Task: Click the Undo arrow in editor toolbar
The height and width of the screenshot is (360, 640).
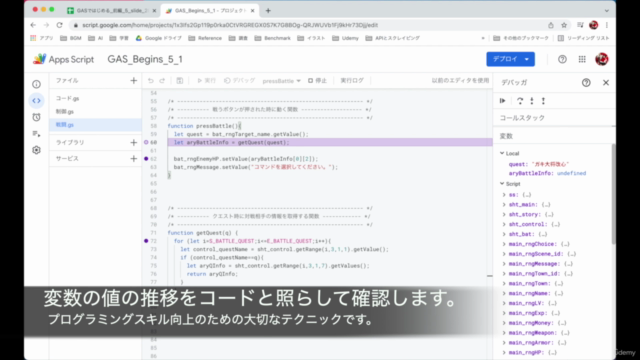Action: click(x=151, y=81)
